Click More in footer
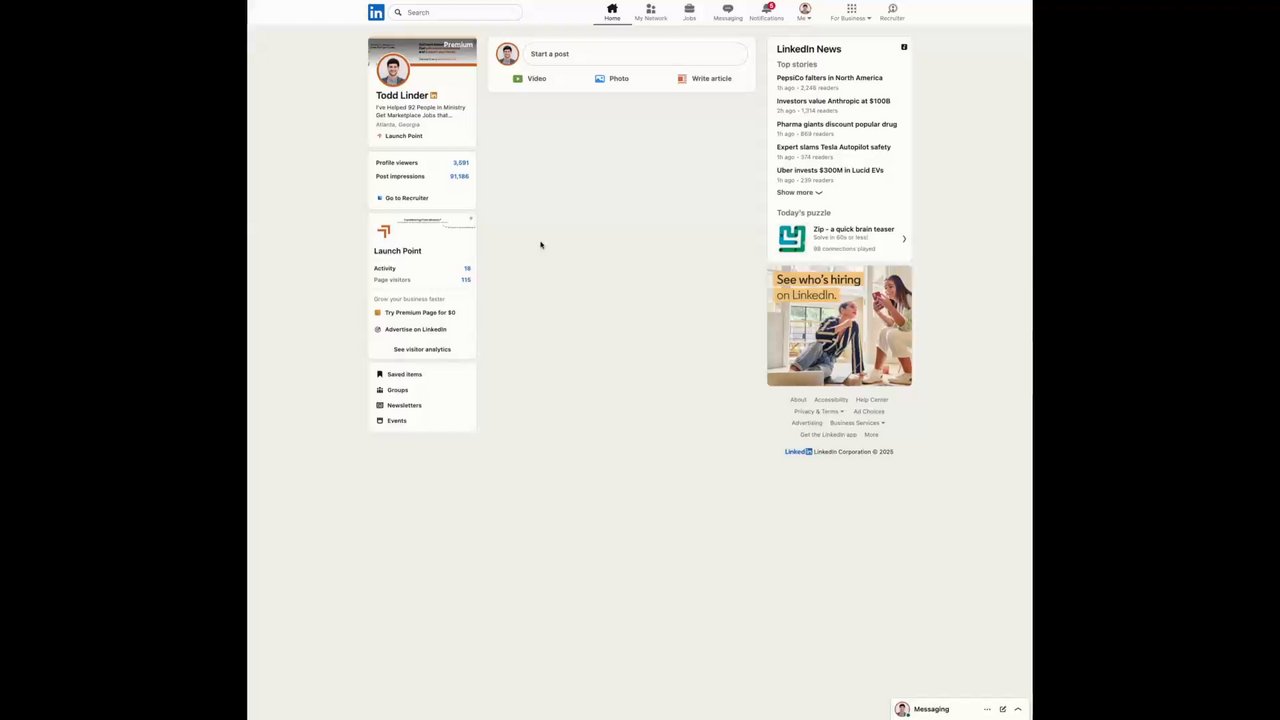Screen dimensions: 1280x720 [x=871, y=435]
